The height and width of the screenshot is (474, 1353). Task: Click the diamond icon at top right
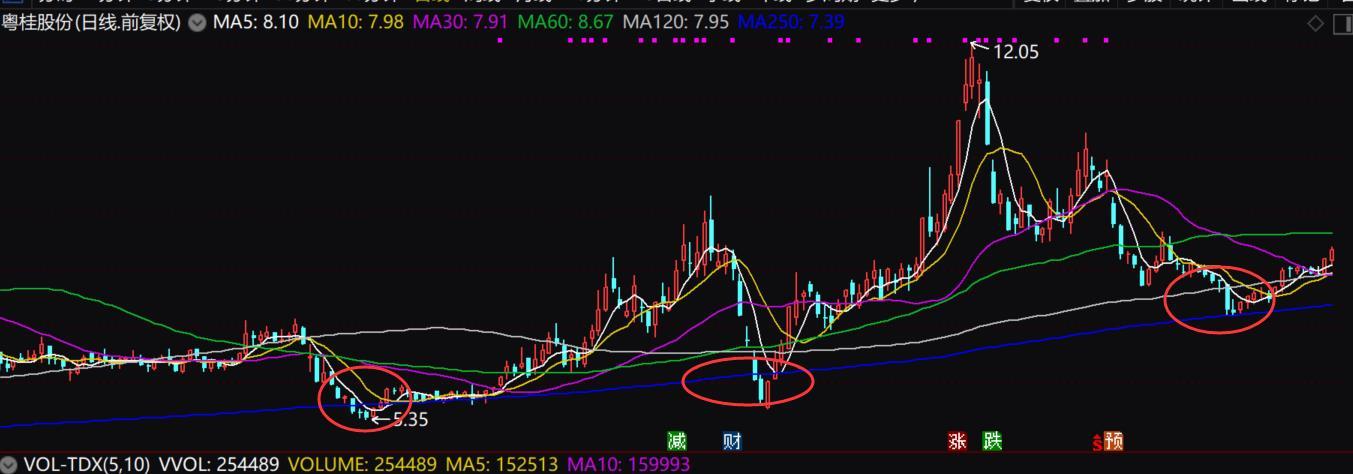[1316, 24]
